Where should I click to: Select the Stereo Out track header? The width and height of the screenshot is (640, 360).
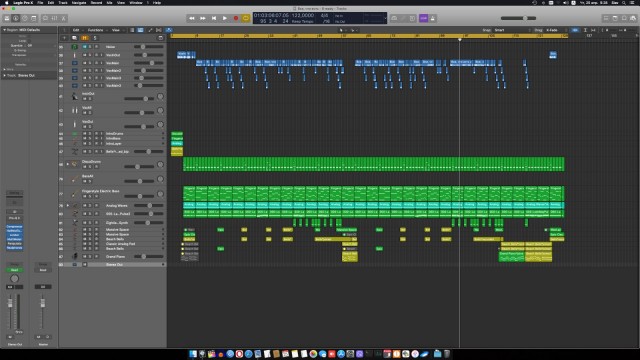(x=112, y=264)
